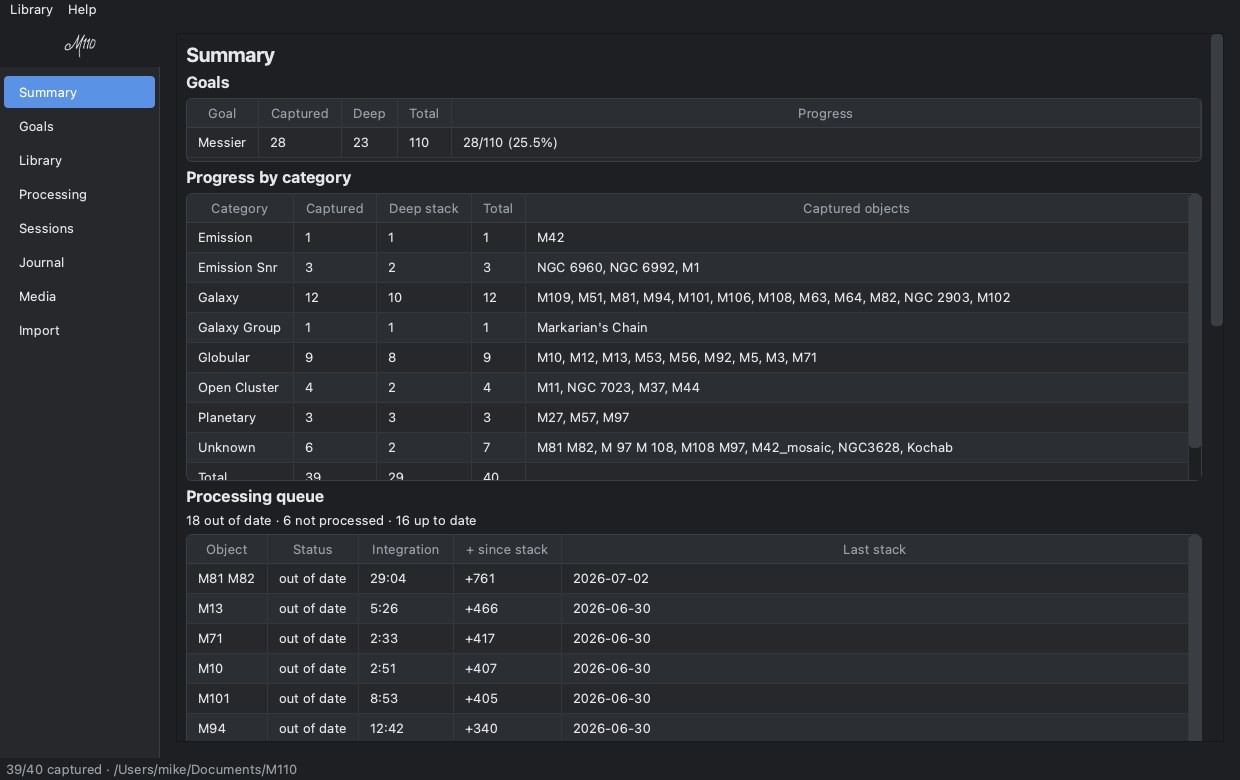The height and width of the screenshot is (780, 1240).
Task: Select the M13 queue row
Action: pos(687,608)
